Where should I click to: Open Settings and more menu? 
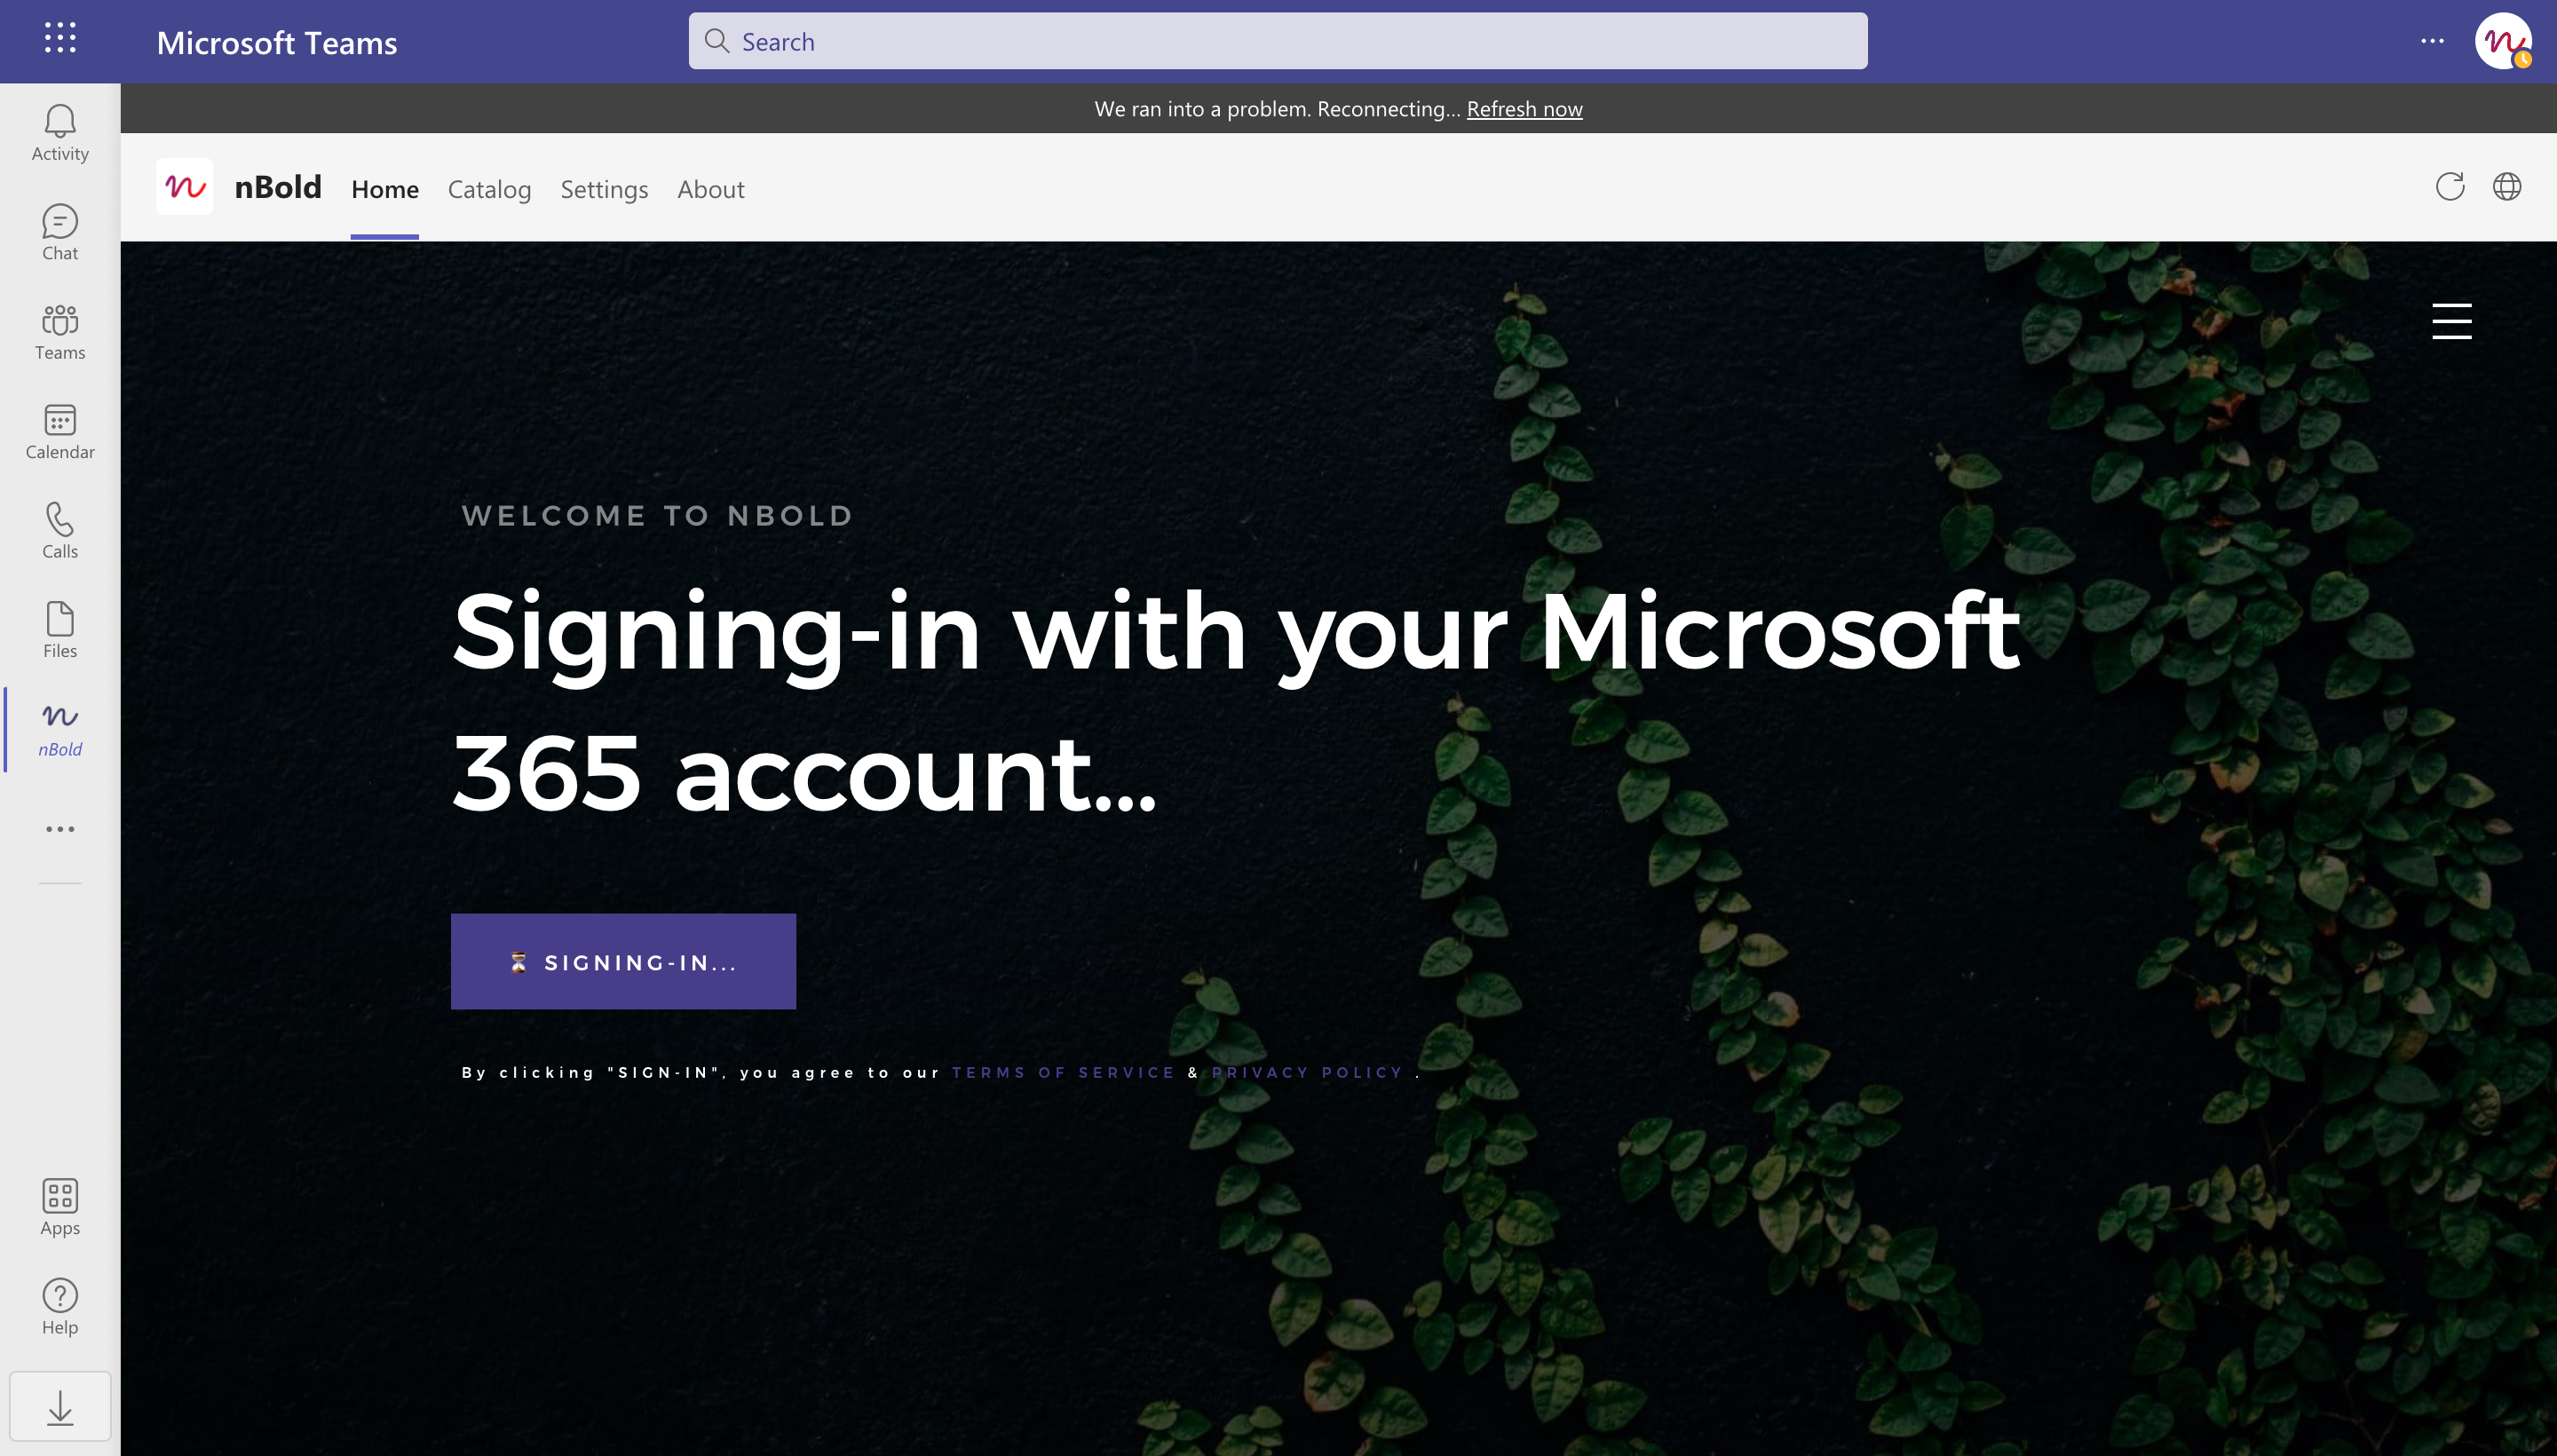pyautogui.click(x=2432, y=41)
